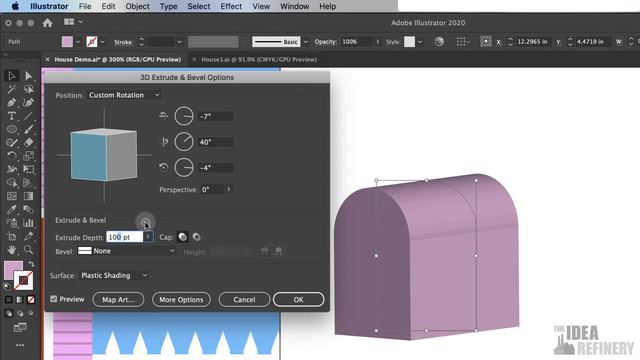Click the Home icon

(x=47, y=23)
